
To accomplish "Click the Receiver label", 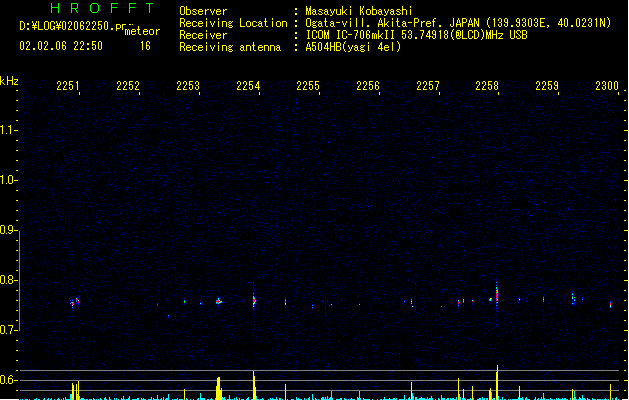I will (203, 35).
